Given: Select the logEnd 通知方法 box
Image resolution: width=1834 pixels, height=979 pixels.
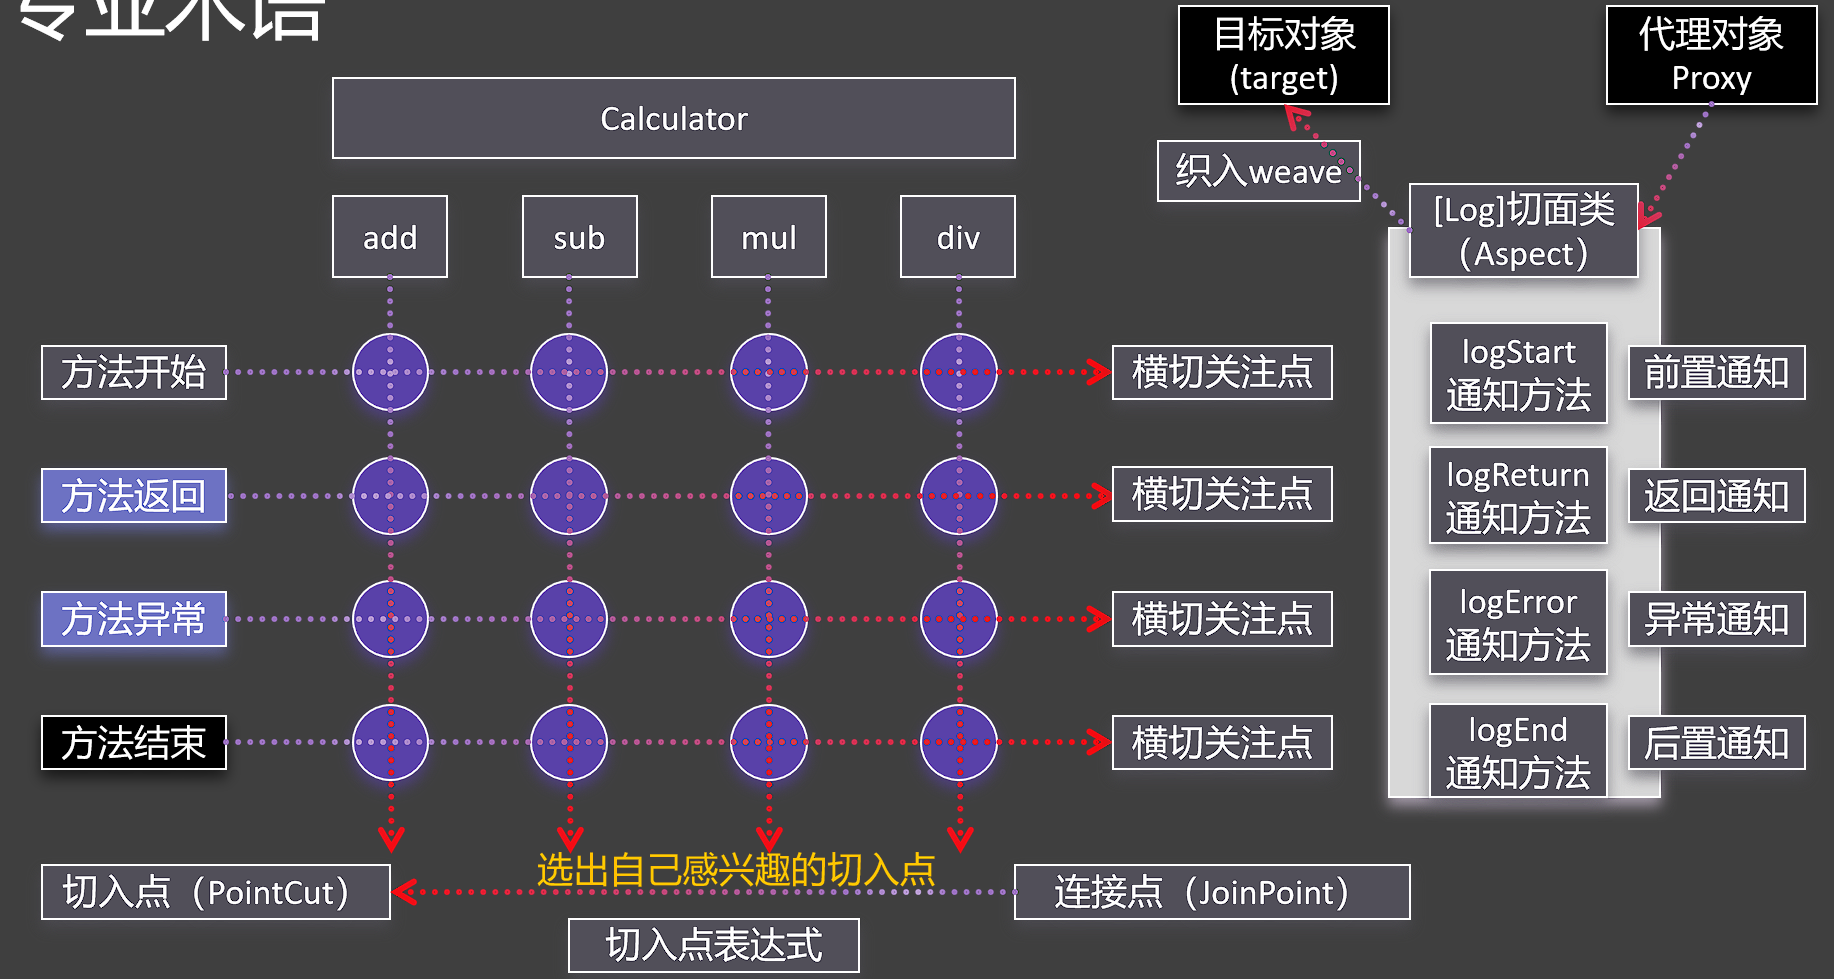Looking at the screenshot, I should [x=1518, y=750].
